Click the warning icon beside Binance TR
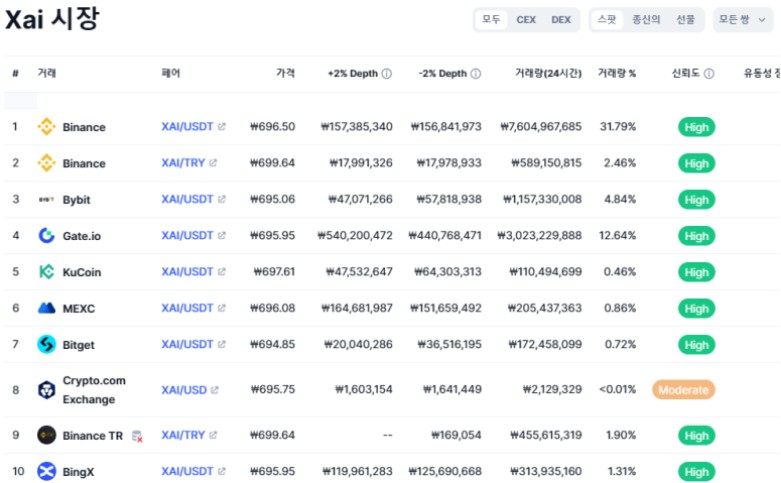The height and width of the screenshot is (483, 781). tap(137, 436)
